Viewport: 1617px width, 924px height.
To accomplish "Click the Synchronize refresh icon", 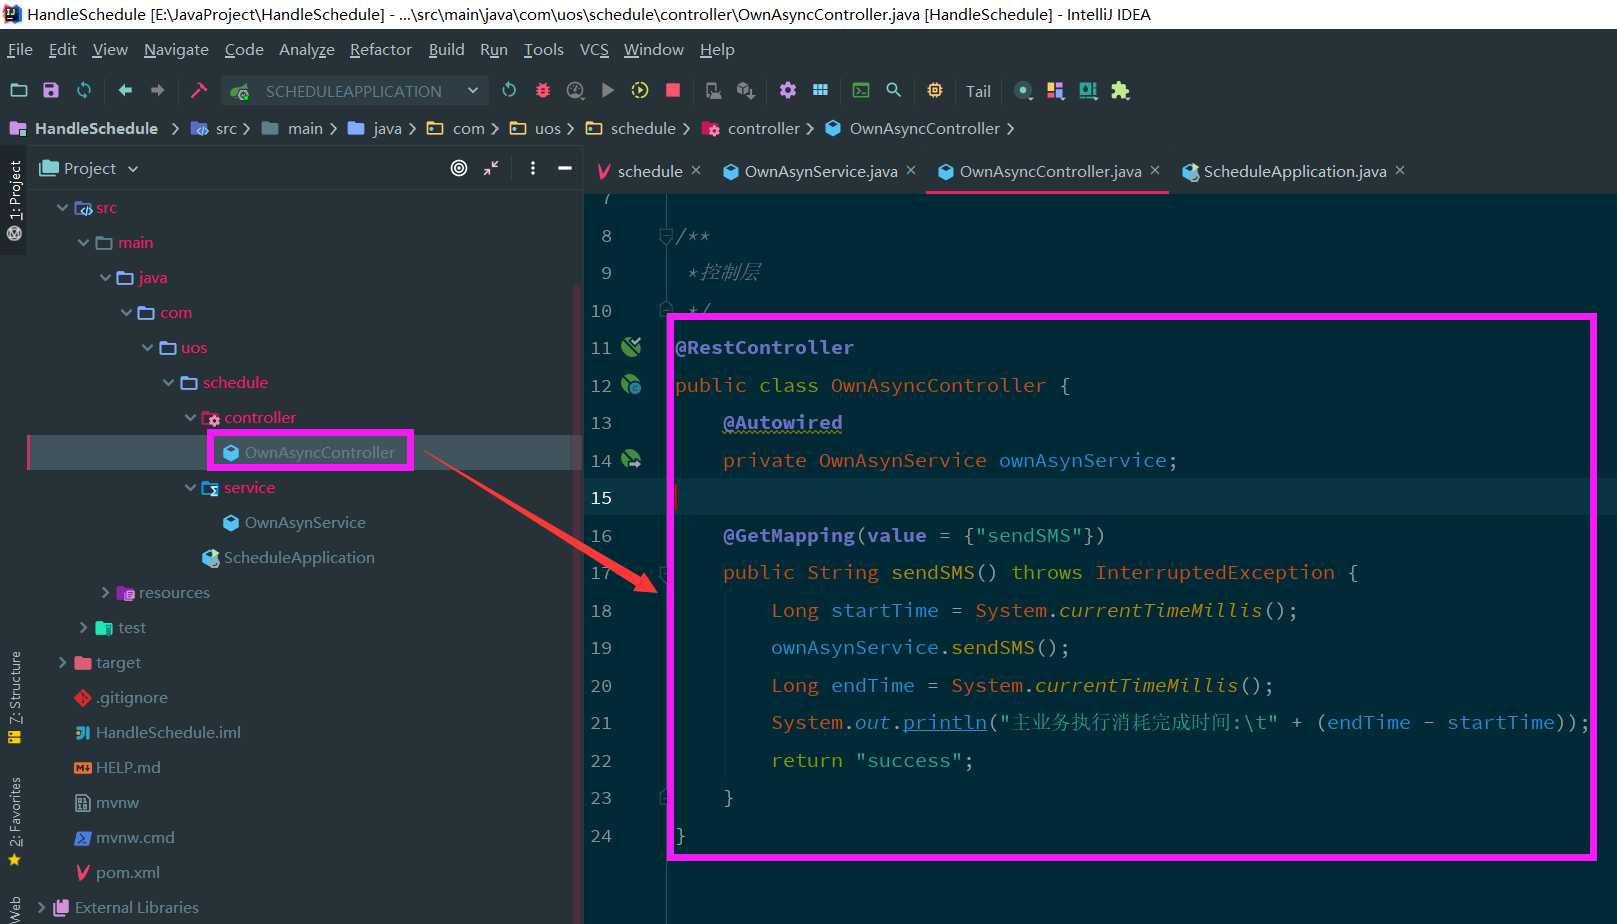I will pyautogui.click(x=84, y=90).
